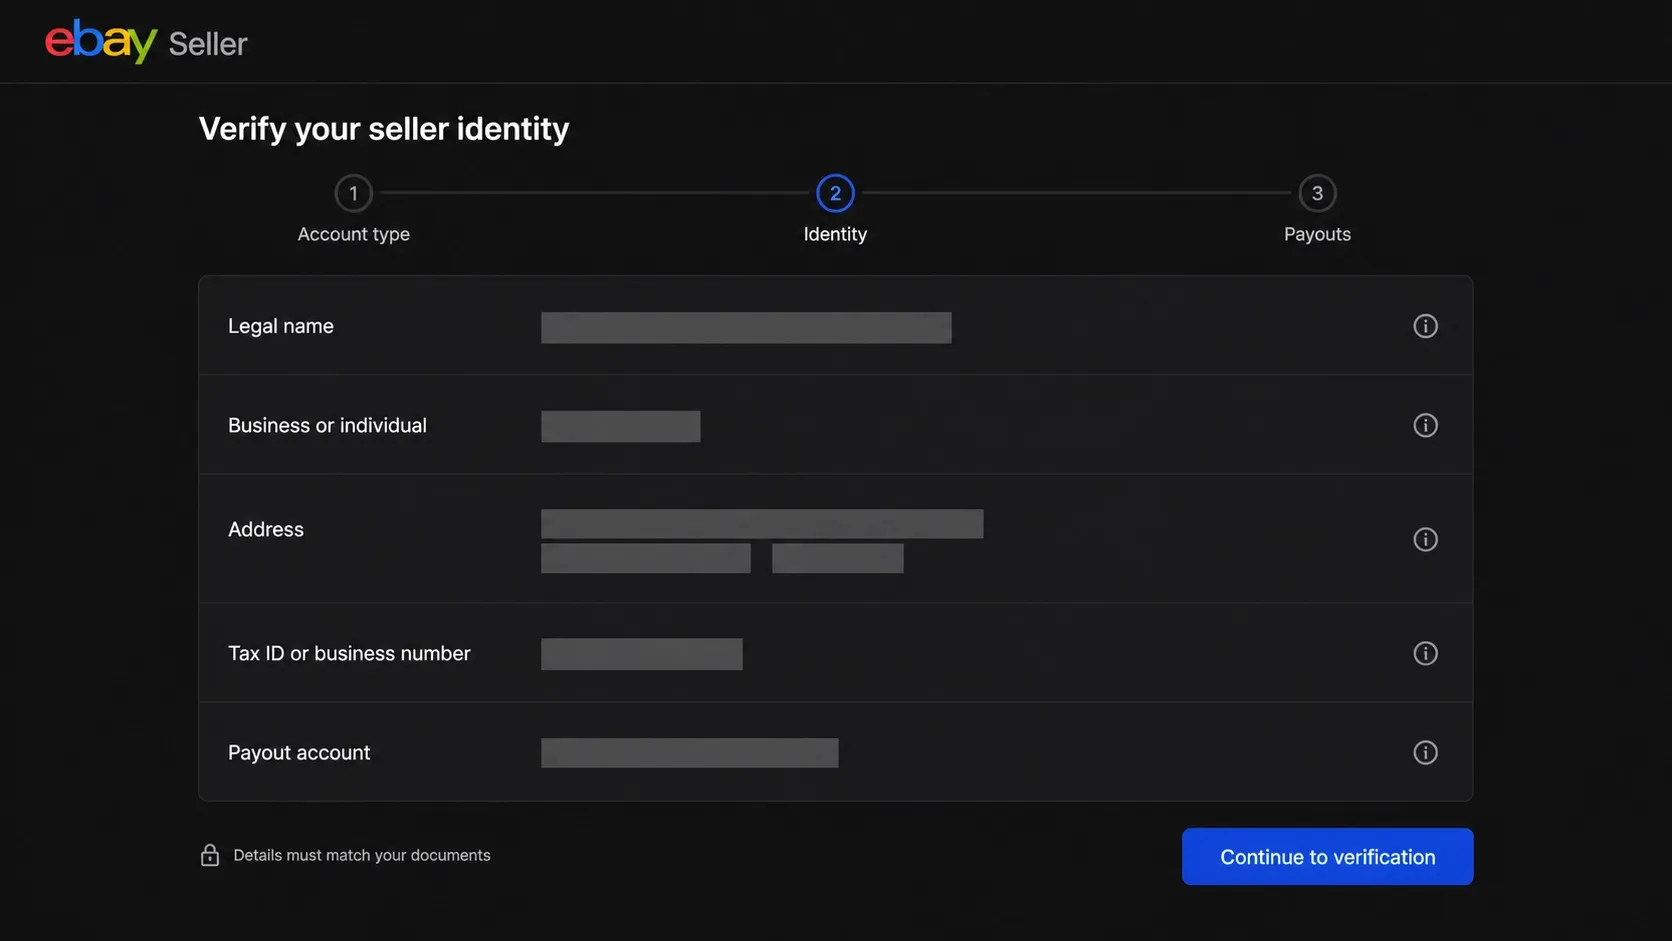
Task: Click Continue to verification button
Action: (1327, 856)
